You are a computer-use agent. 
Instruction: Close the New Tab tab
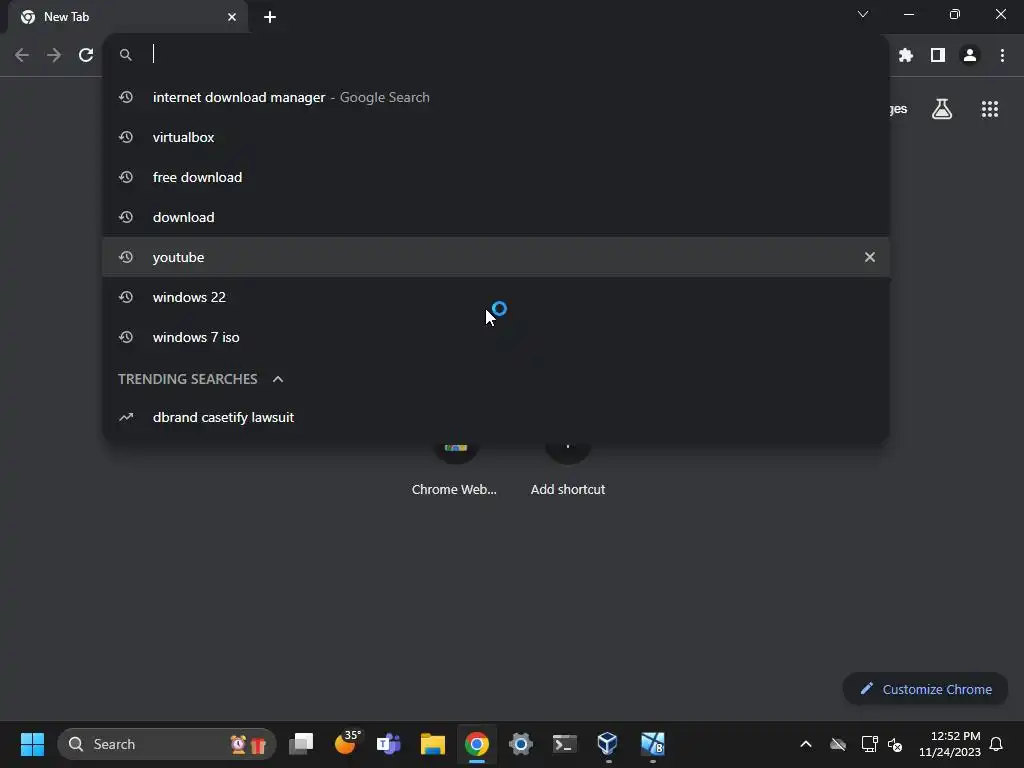(232, 17)
